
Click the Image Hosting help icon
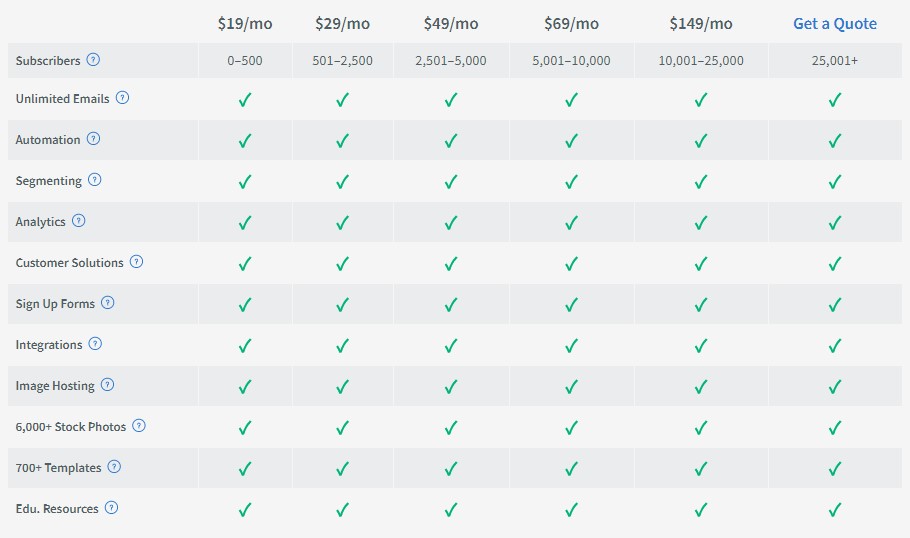pyautogui.click(x=107, y=385)
